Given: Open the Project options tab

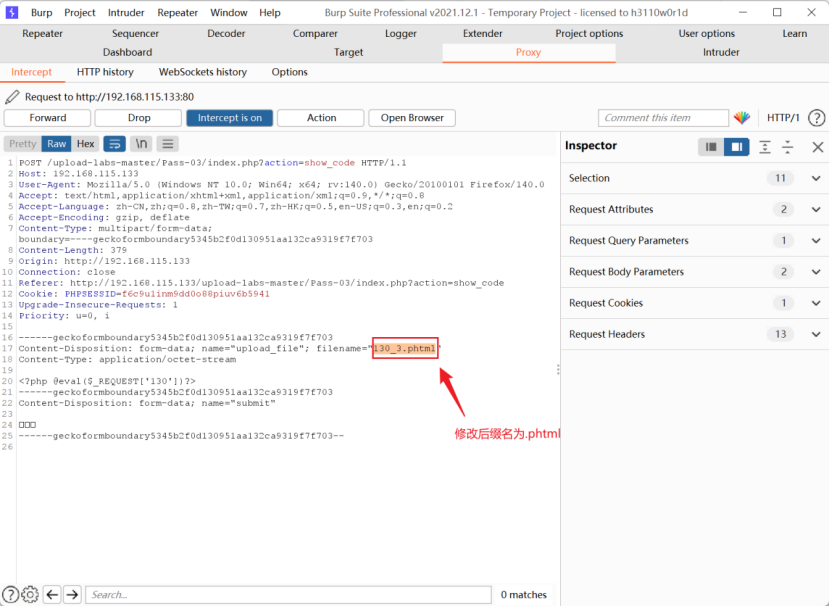Looking at the screenshot, I should click(589, 33).
